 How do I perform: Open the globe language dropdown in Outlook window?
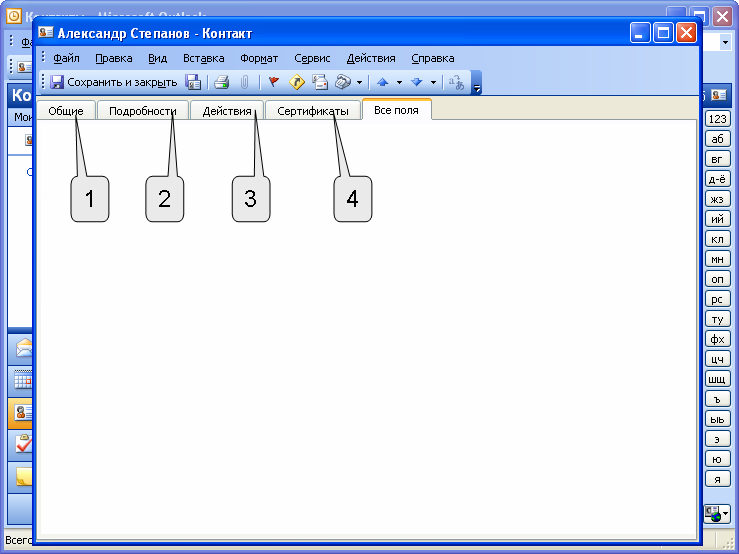pyautogui.click(x=717, y=513)
